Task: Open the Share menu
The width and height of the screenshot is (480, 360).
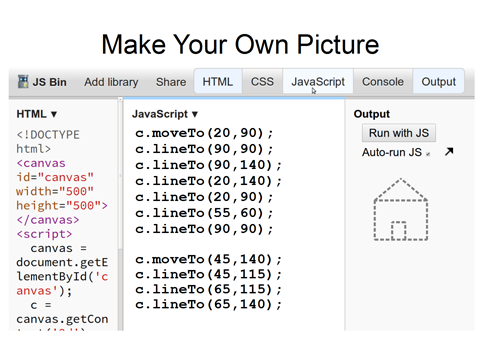Action: pos(171,82)
